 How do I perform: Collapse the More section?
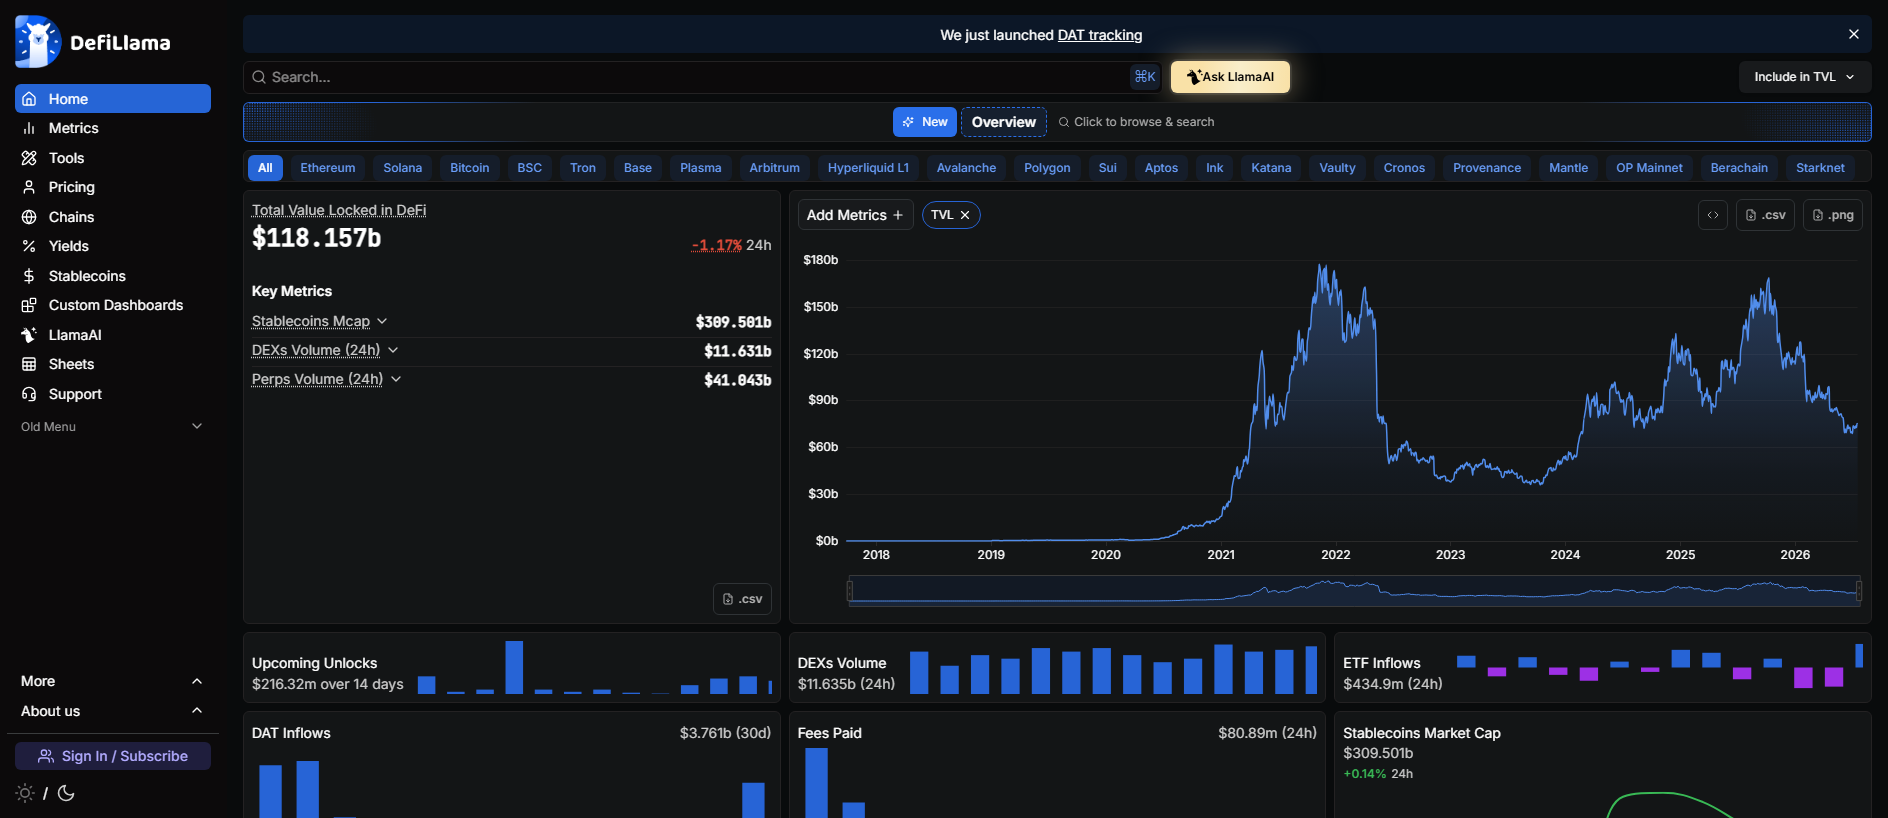[112, 681]
